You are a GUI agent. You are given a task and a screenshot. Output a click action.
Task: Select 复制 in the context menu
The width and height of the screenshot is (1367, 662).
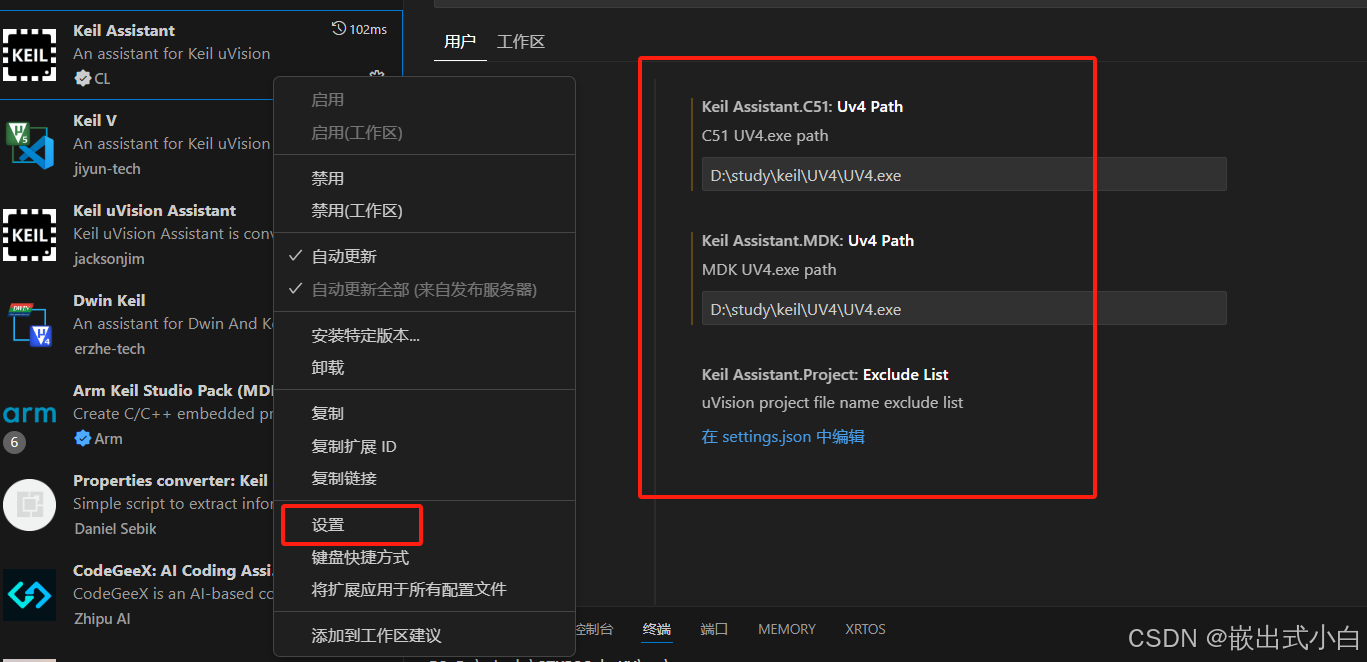click(424, 413)
